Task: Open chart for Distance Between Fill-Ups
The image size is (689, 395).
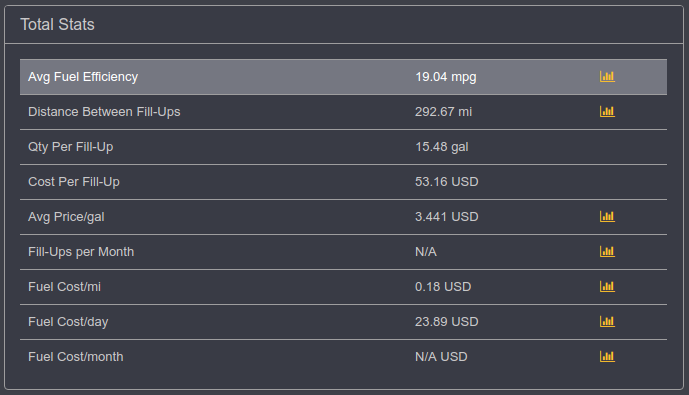Action: [607, 112]
